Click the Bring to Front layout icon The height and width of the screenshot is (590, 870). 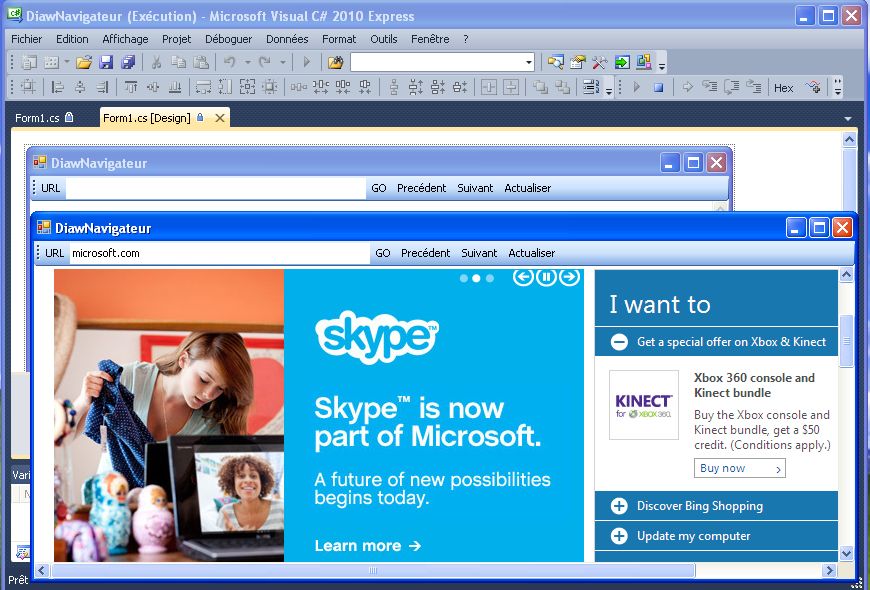[540, 87]
